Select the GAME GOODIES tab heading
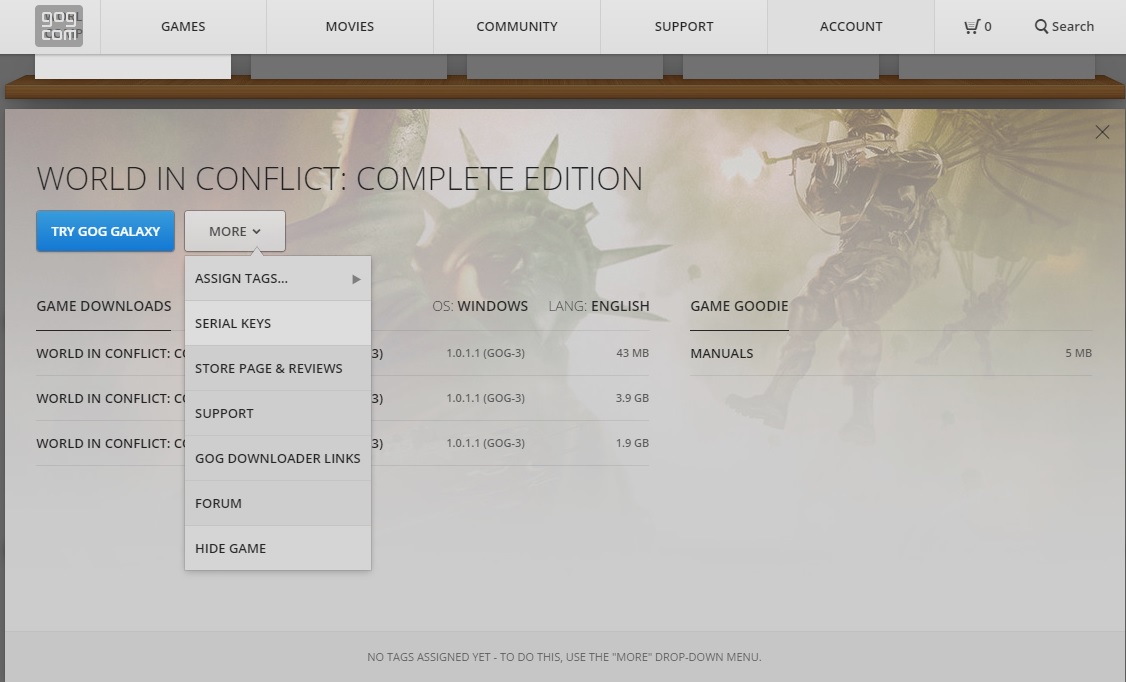Image resolution: width=1126 pixels, height=682 pixels. pos(739,306)
